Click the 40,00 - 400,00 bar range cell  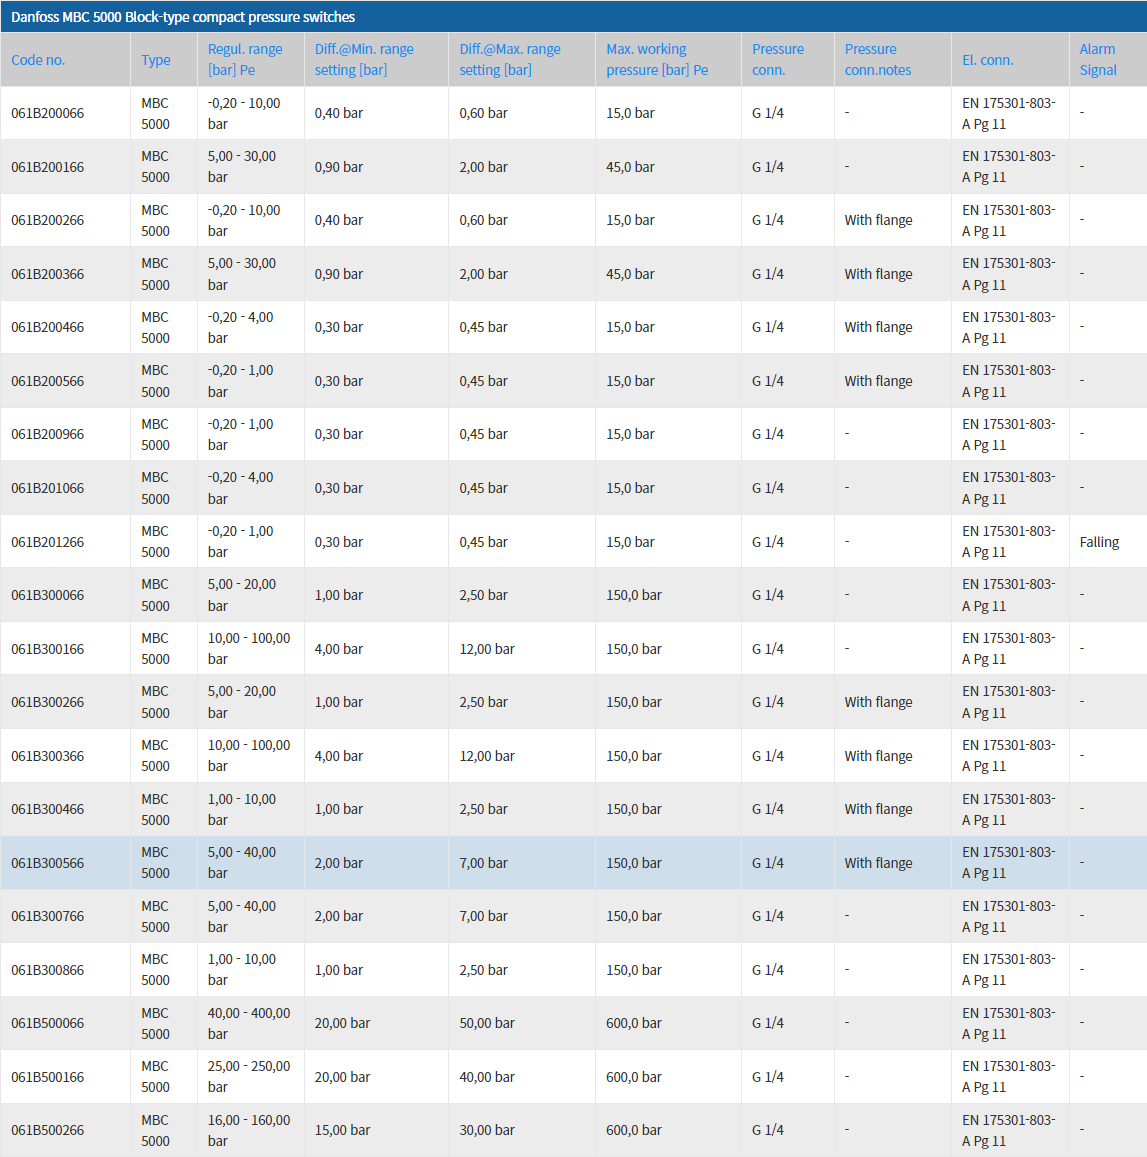pos(249,1023)
